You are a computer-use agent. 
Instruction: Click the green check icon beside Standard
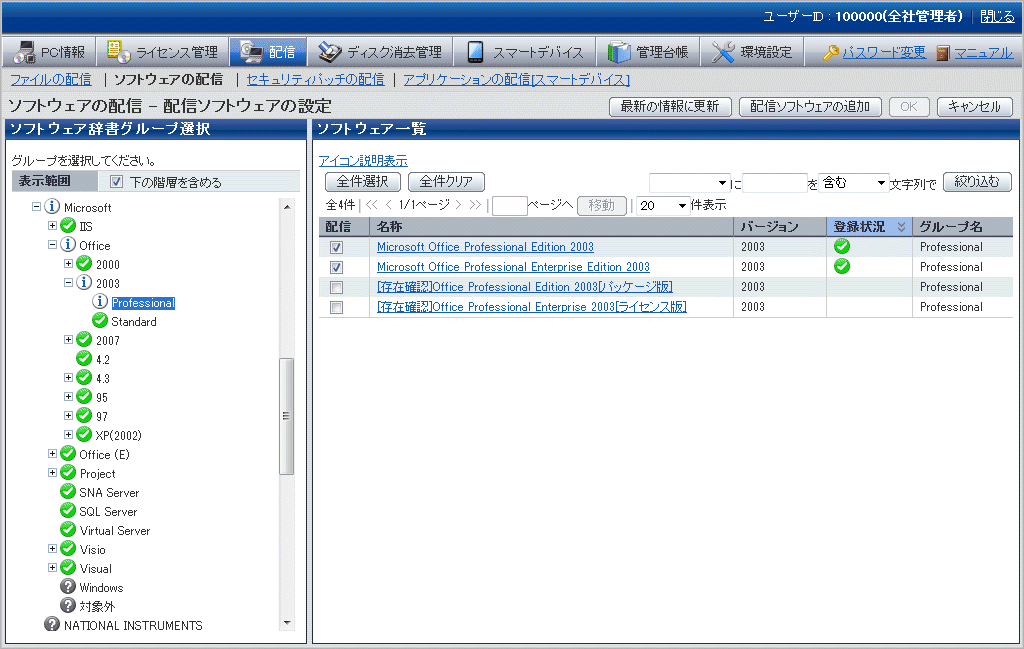[x=100, y=321]
